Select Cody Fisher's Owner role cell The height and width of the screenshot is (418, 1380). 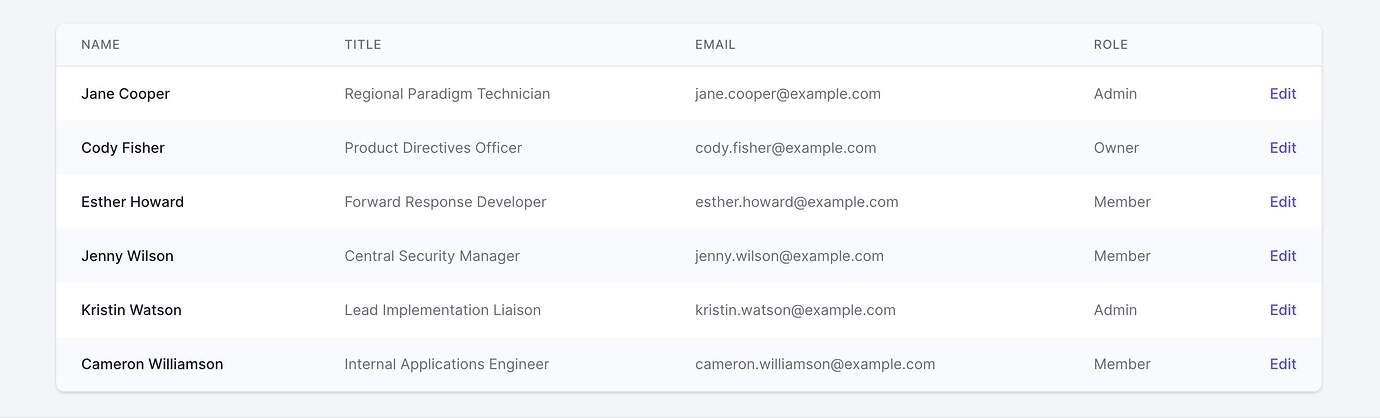(1116, 148)
